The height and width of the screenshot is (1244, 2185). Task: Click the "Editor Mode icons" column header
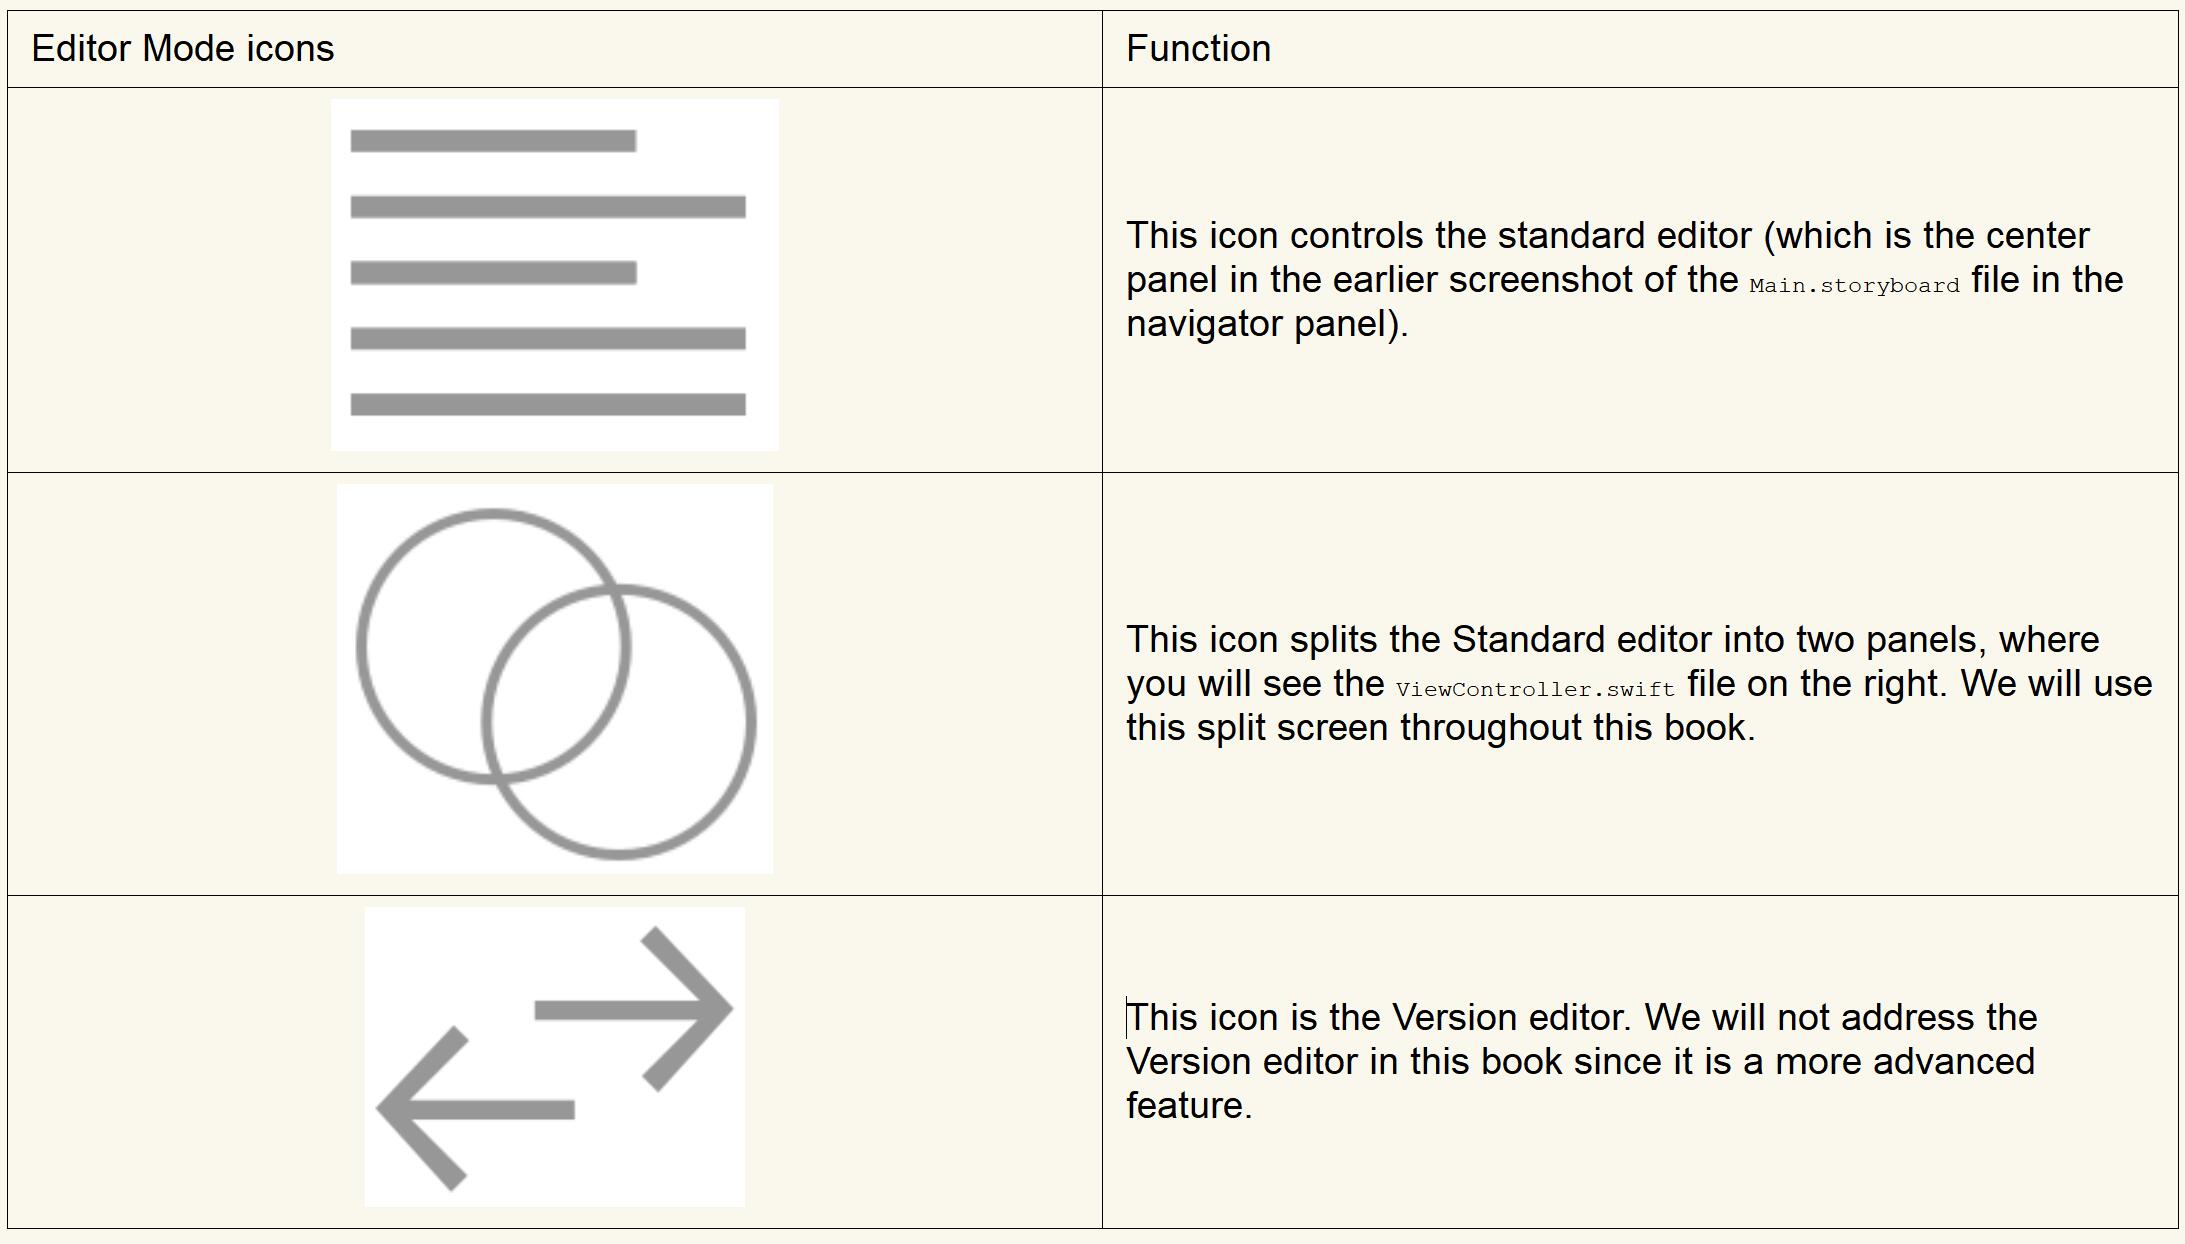[x=183, y=49]
